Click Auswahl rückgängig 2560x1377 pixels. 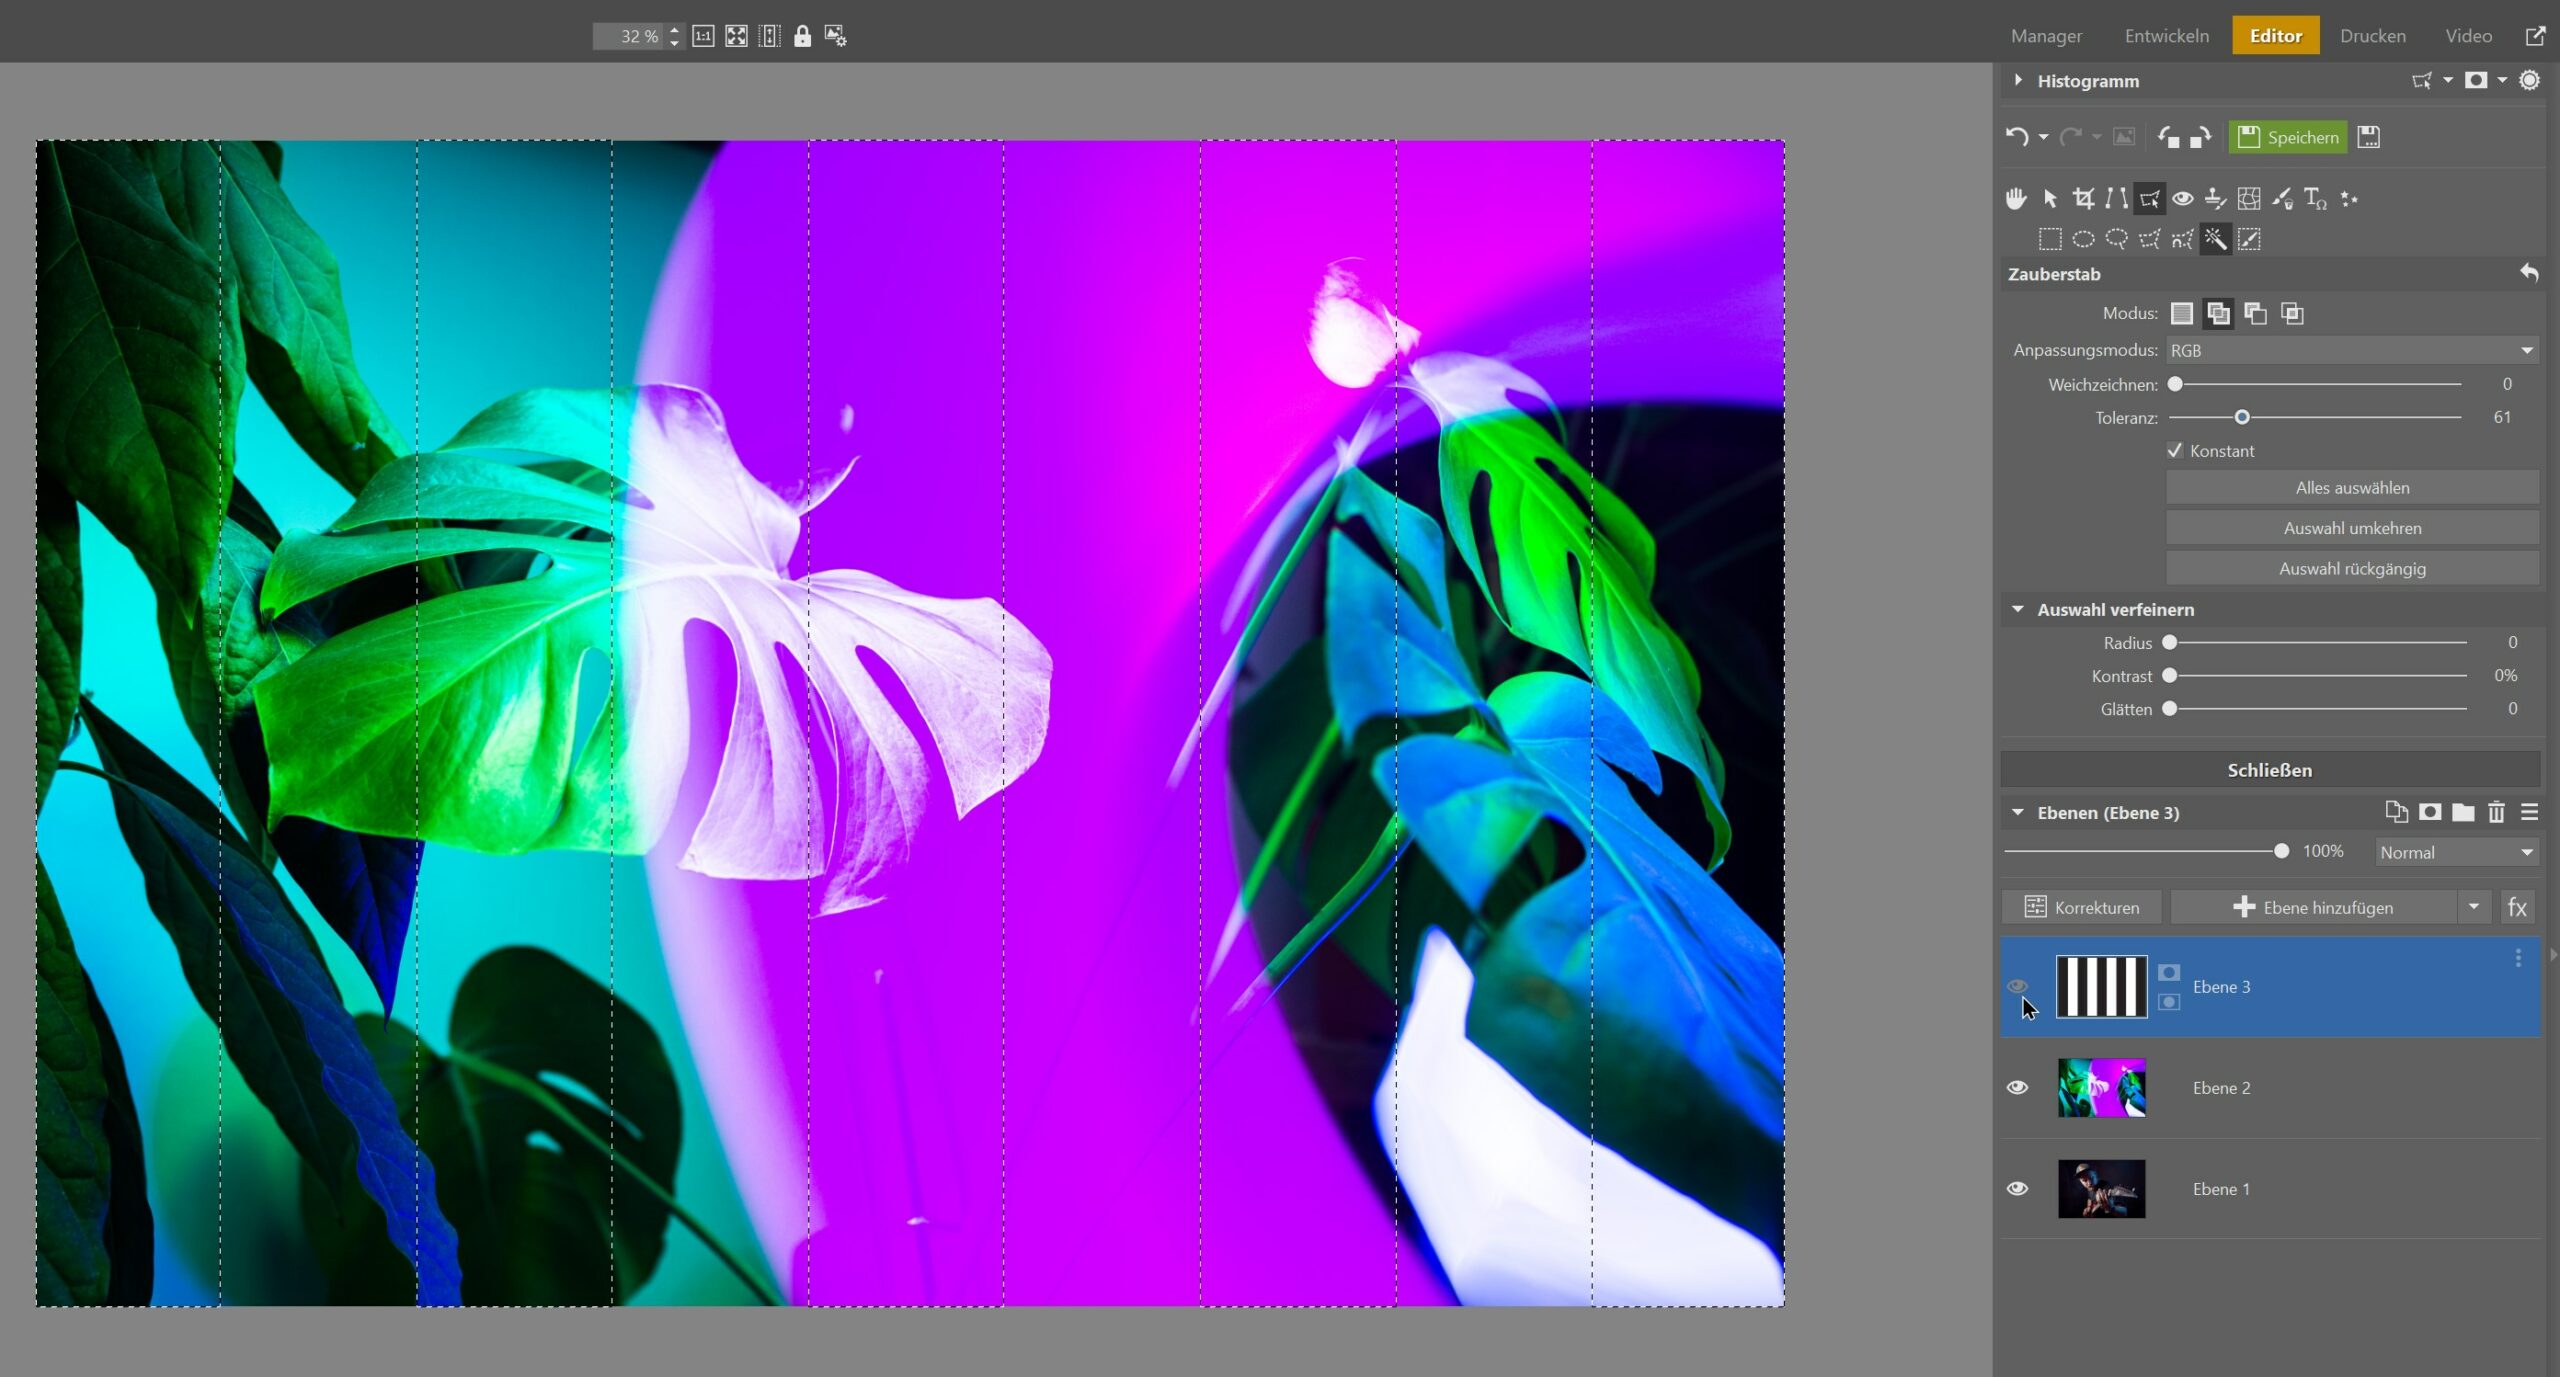(x=2352, y=569)
